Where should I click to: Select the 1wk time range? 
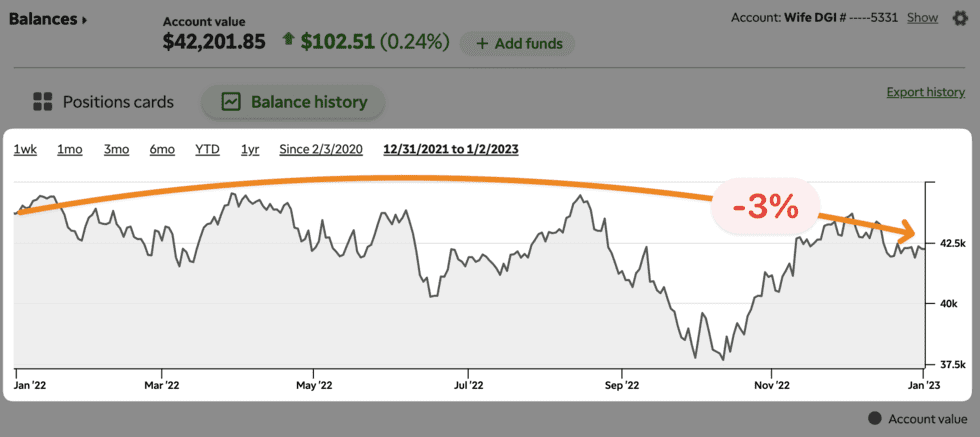click(x=25, y=149)
